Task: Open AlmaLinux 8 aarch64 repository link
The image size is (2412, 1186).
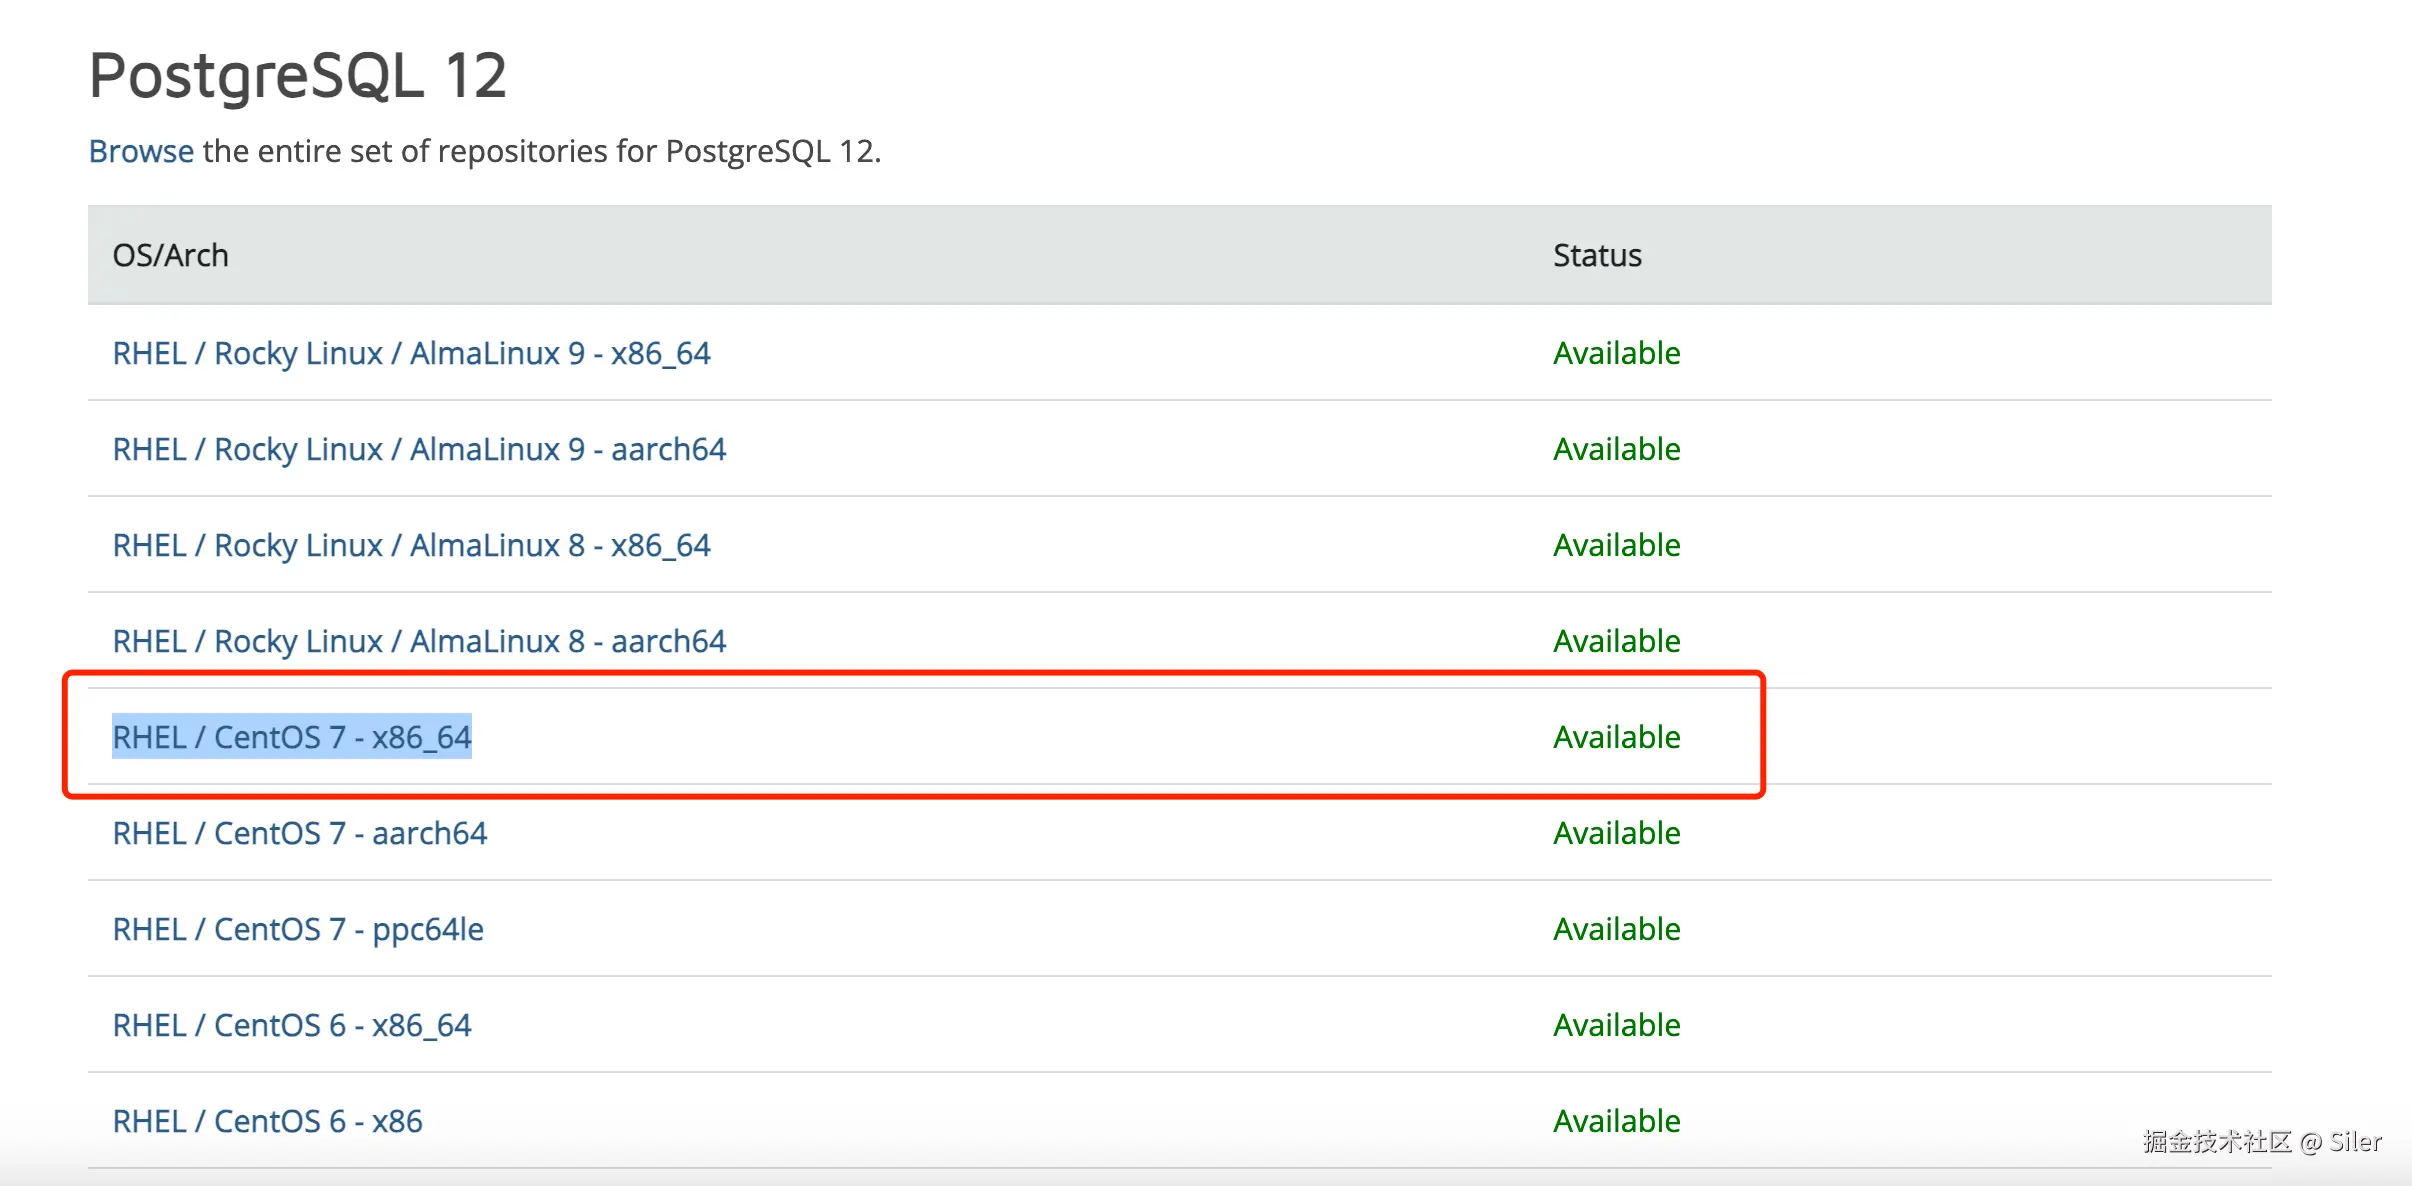Action: pos(419,641)
